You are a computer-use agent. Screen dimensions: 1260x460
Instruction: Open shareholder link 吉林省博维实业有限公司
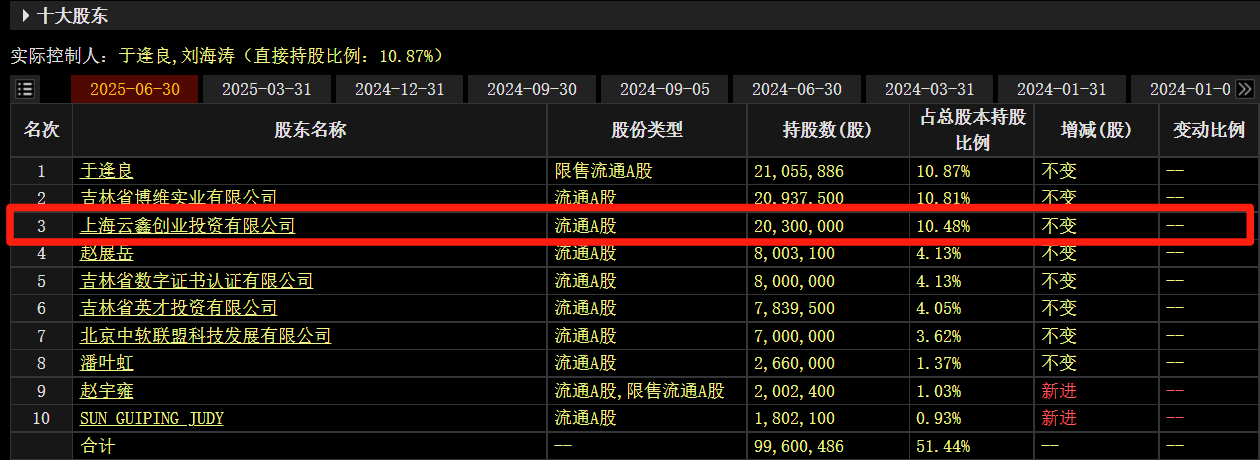click(x=178, y=198)
